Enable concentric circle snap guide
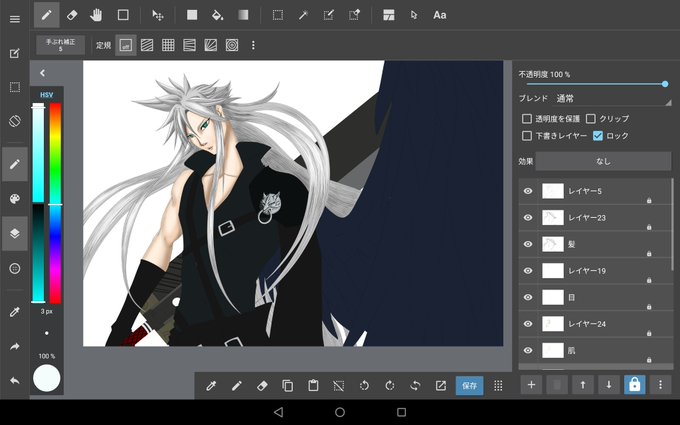 click(x=232, y=45)
